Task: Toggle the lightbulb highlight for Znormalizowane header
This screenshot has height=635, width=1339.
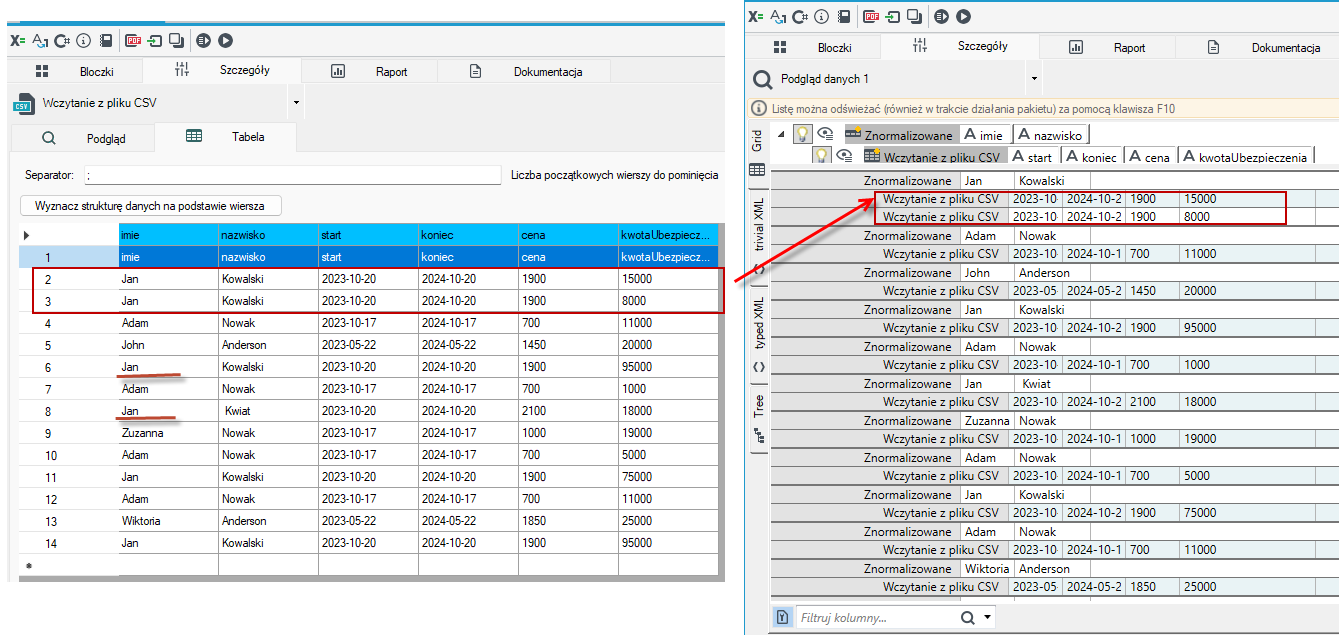Action: click(802, 134)
